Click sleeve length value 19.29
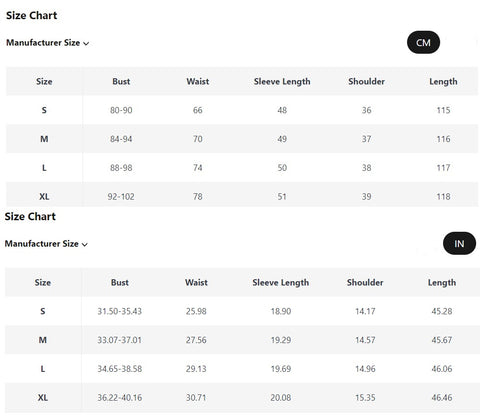The width and height of the screenshot is (480, 416). [281, 340]
